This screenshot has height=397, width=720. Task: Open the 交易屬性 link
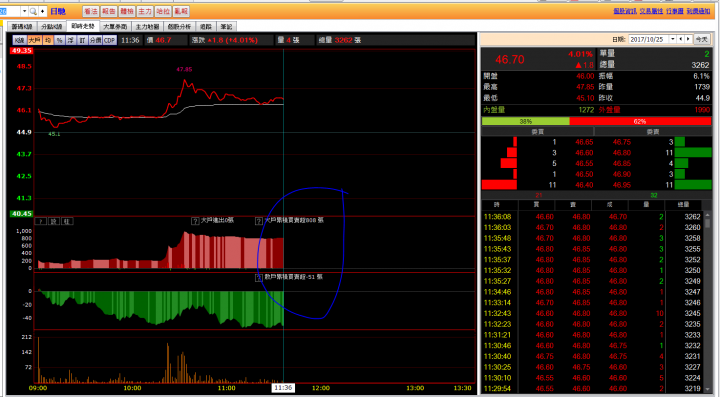pos(651,11)
